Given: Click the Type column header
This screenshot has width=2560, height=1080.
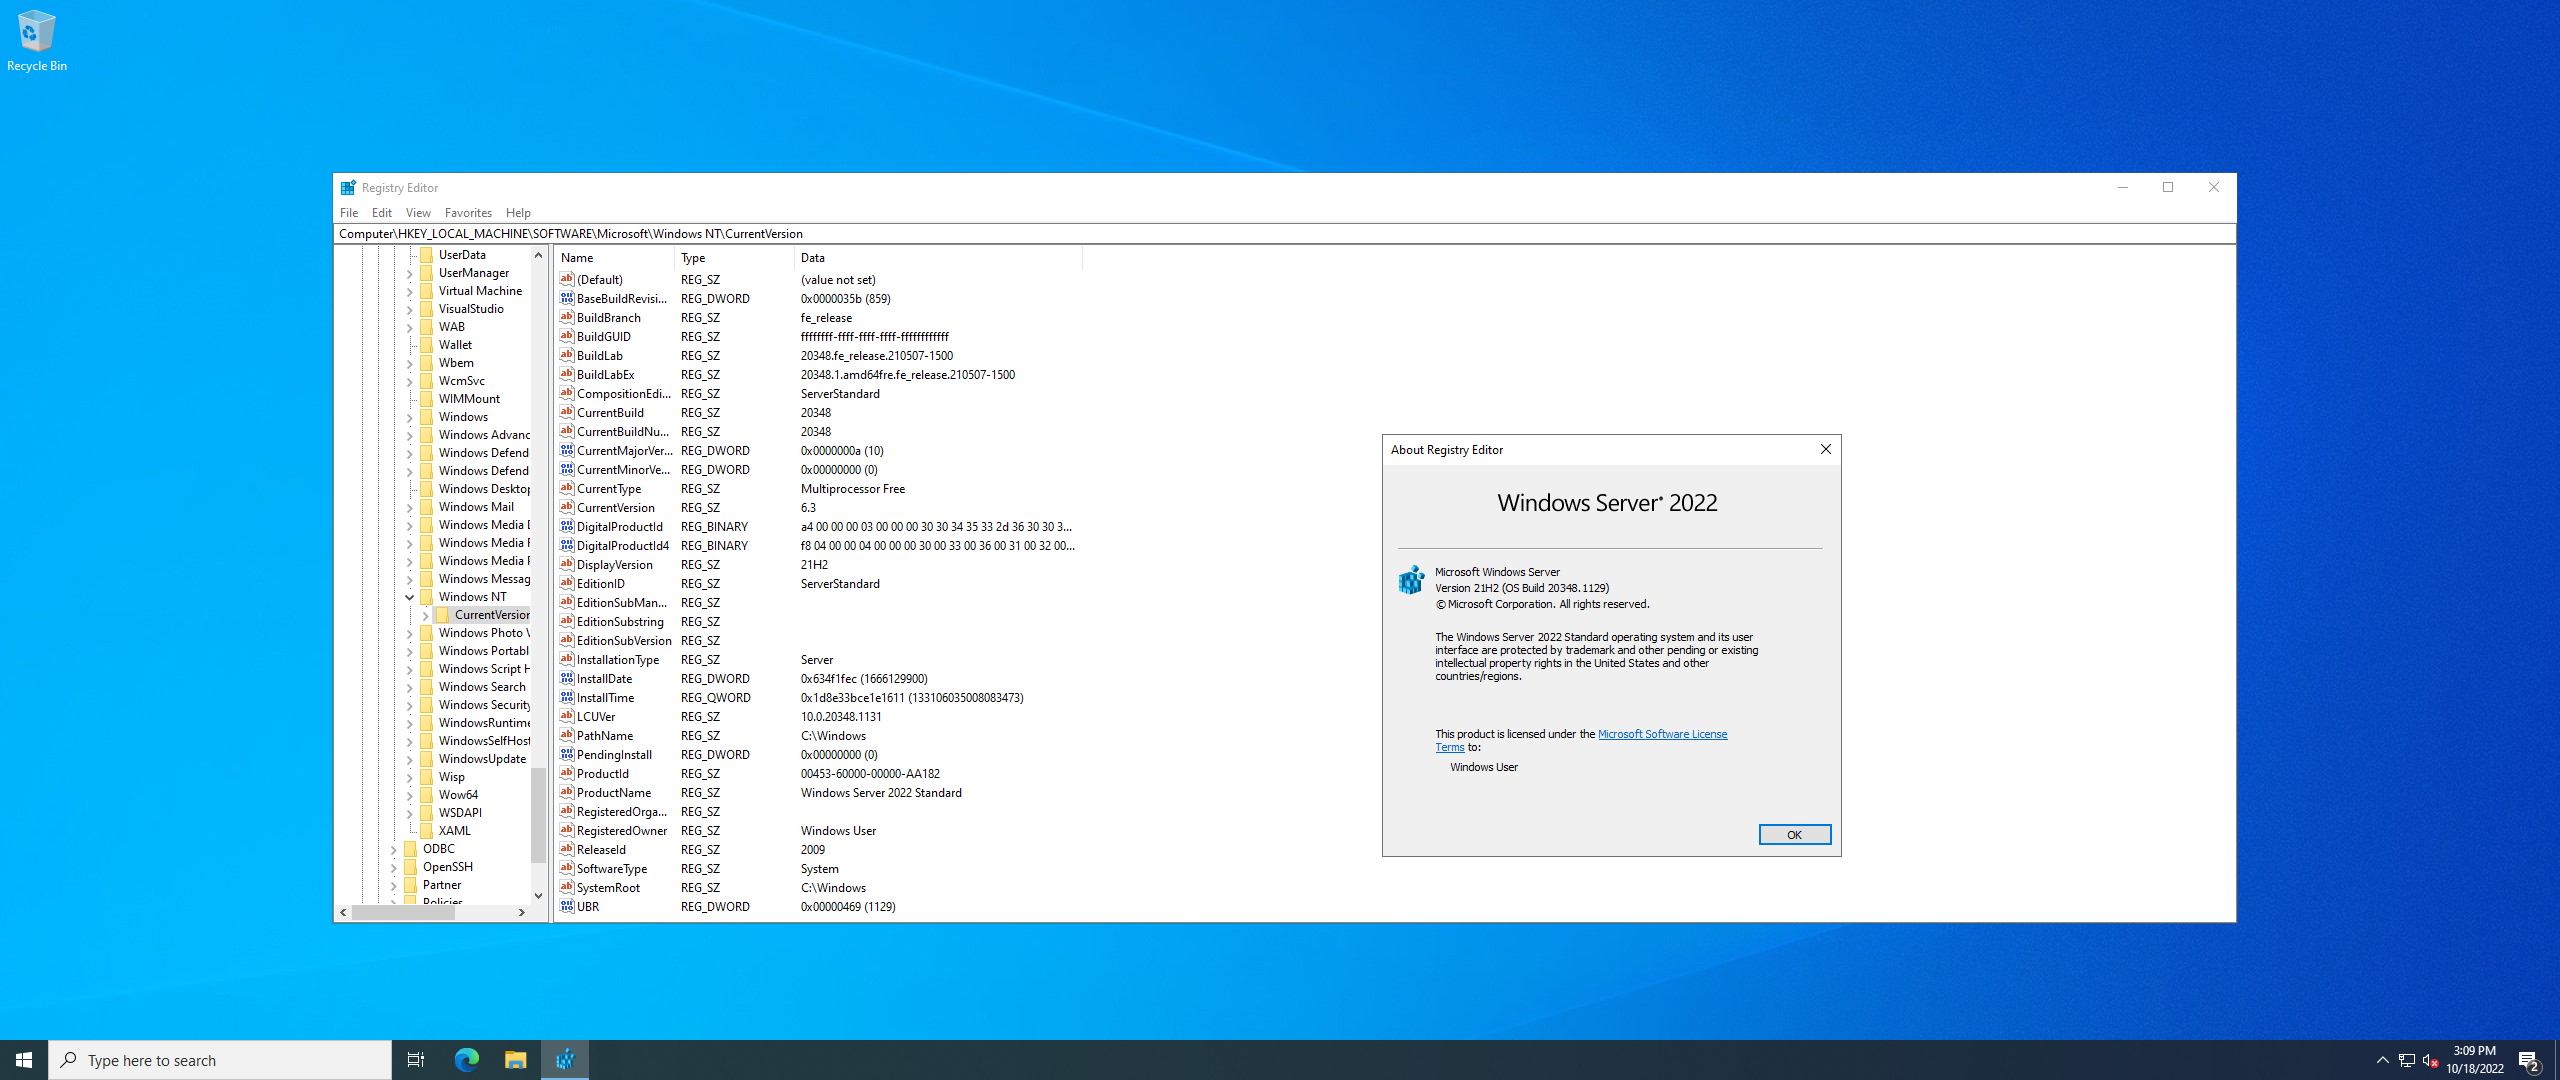Looking at the screenshot, I should point(734,257).
